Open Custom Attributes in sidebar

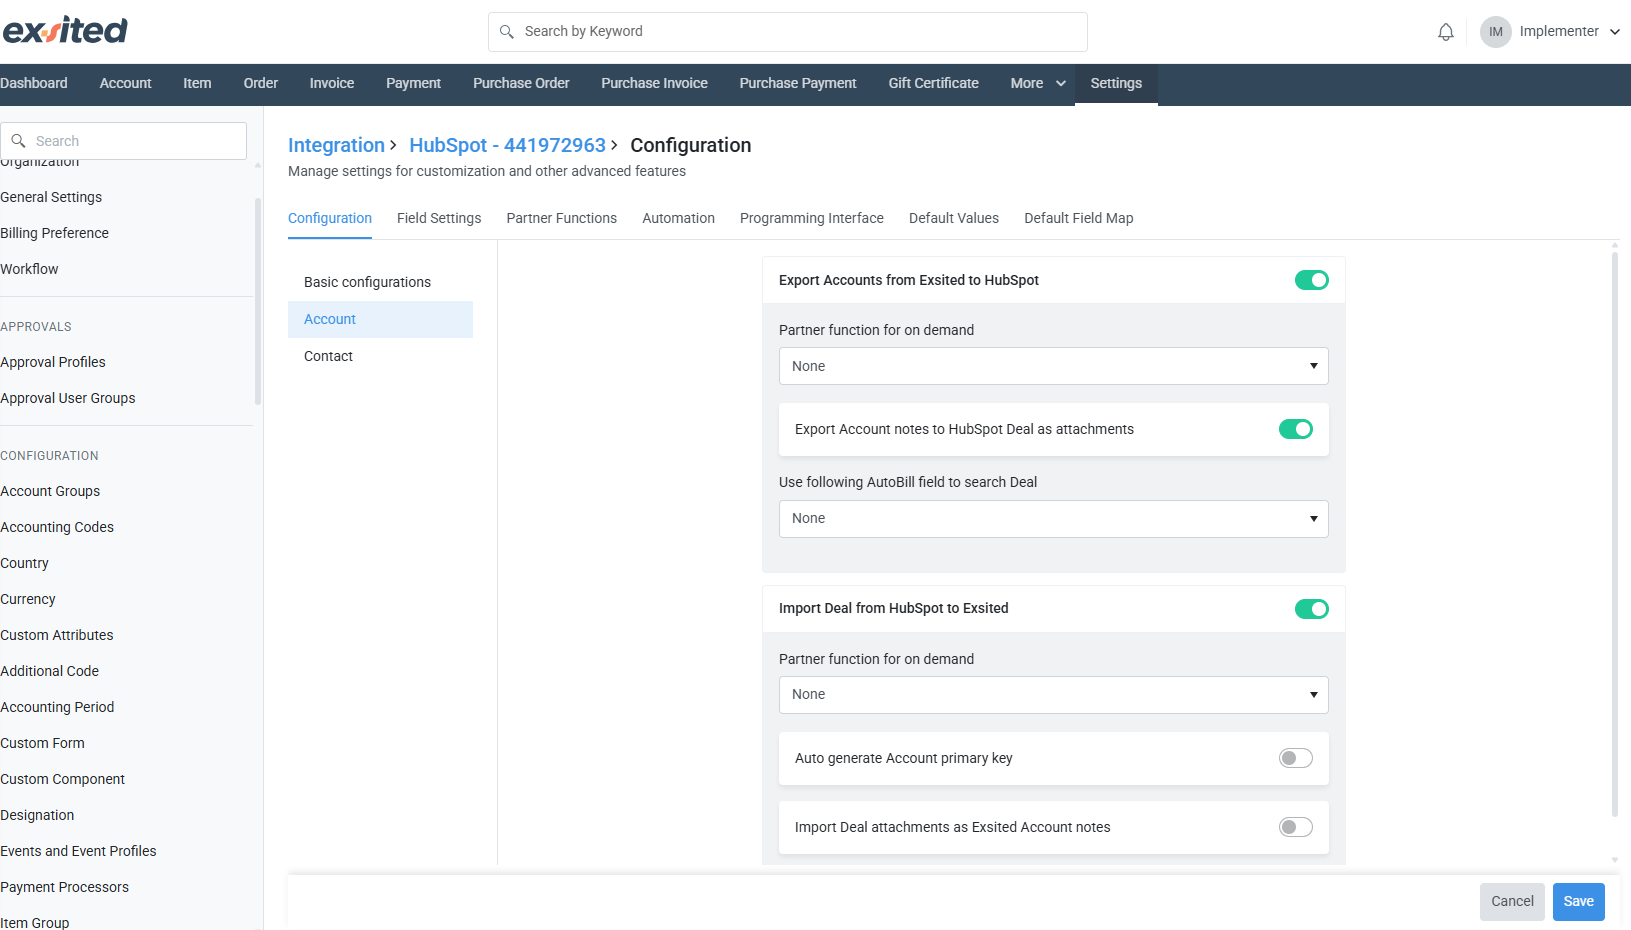point(56,635)
